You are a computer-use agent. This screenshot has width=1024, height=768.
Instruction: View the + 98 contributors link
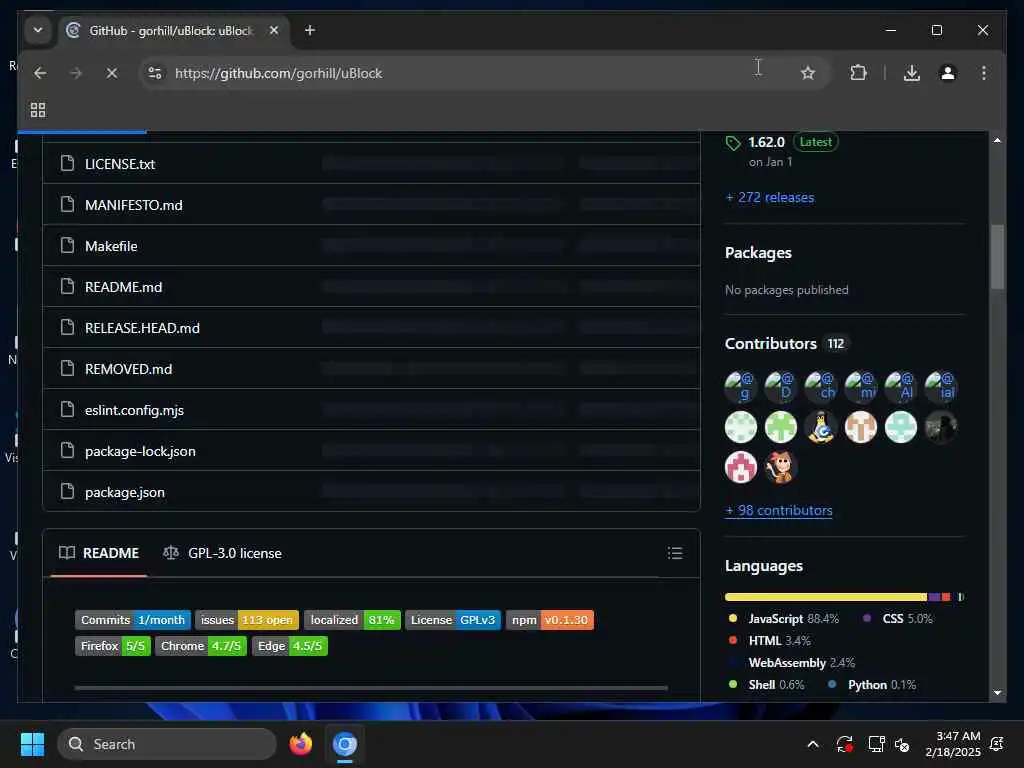click(779, 511)
